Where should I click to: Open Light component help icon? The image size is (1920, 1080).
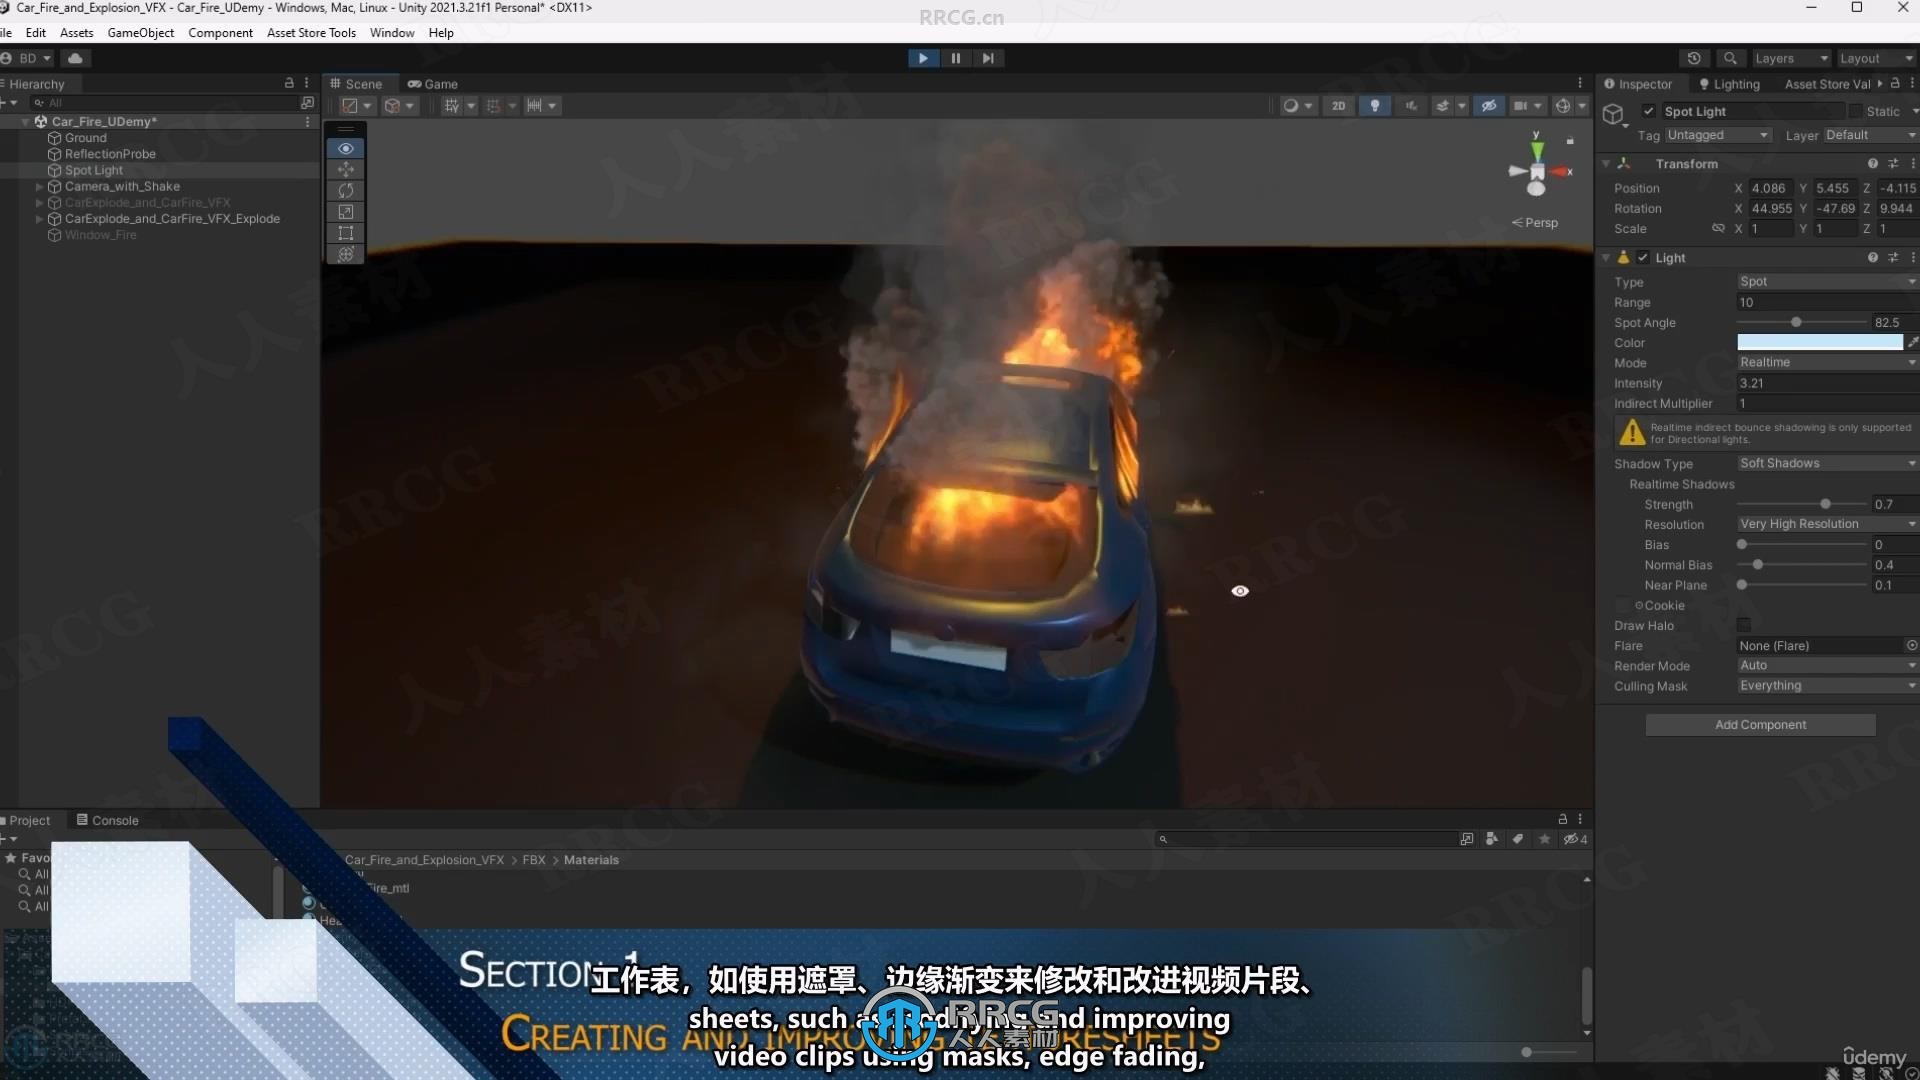[x=1872, y=257]
